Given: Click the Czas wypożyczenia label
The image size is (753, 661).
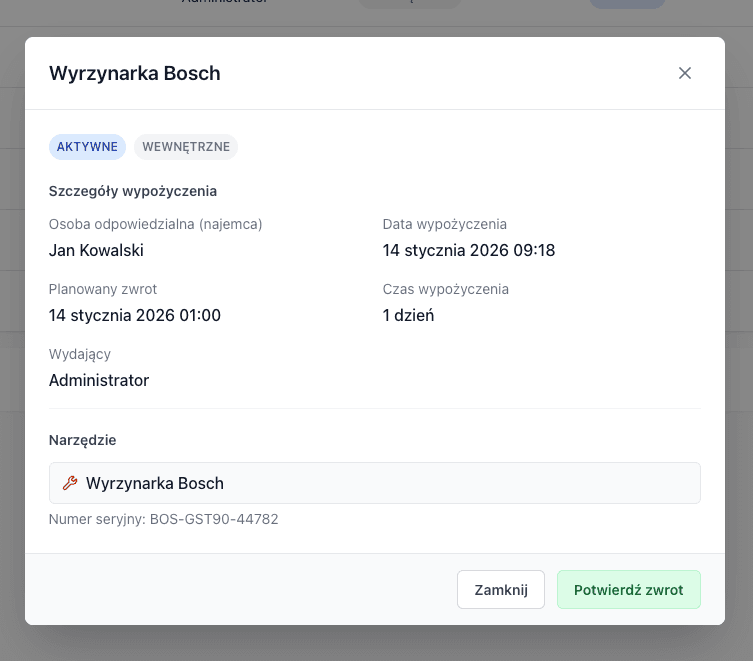Looking at the screenshot, I should click(x=446, y=289).
